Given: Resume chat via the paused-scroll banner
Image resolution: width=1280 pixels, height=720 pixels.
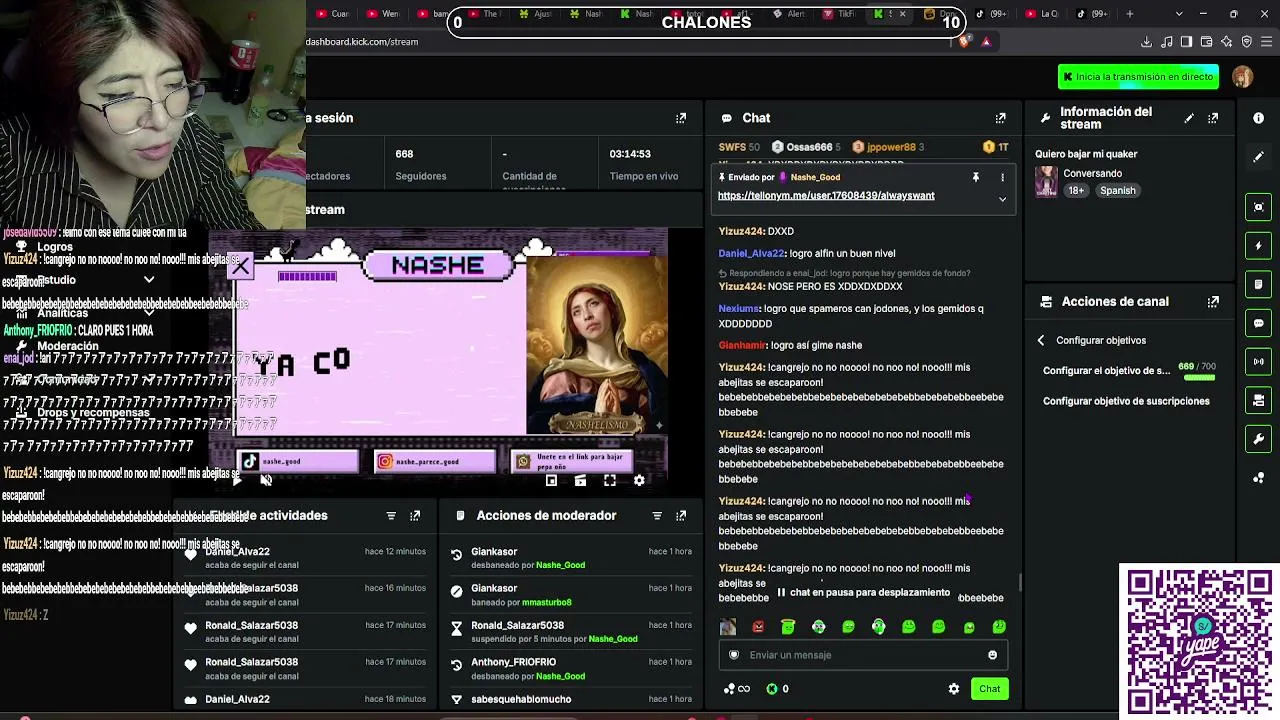Looking at the screenshot, I should tap(864, 593).
